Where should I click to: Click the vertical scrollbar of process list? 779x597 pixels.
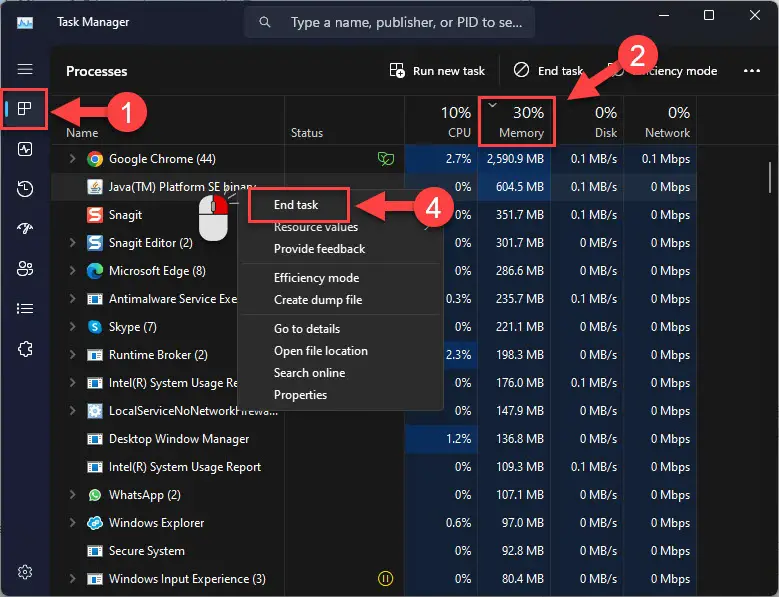pos(769,178)
